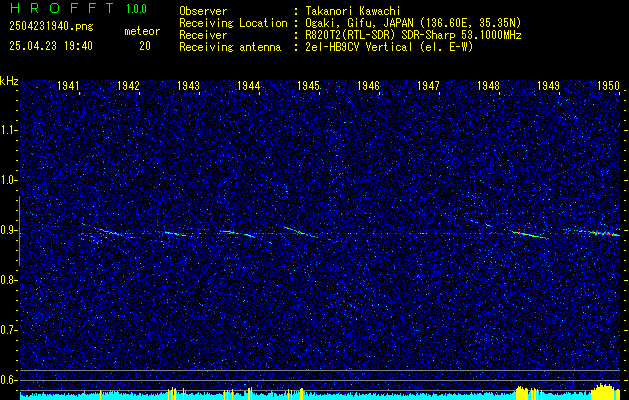The width and height of the screenshot is (629, 400).
Task: Click the meteor echo trace near 1945
Action: 301,232
